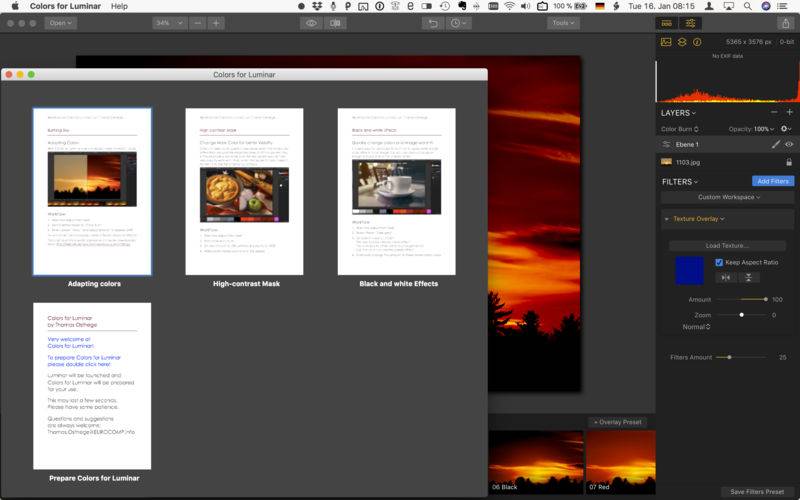Show image info circle icon
The image size is (800, 500).
[697, 42]
